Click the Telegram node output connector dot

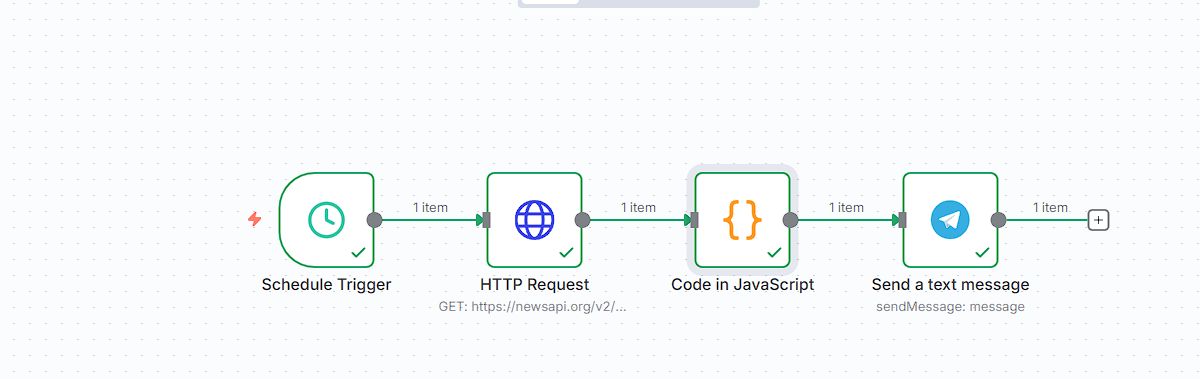998,220
